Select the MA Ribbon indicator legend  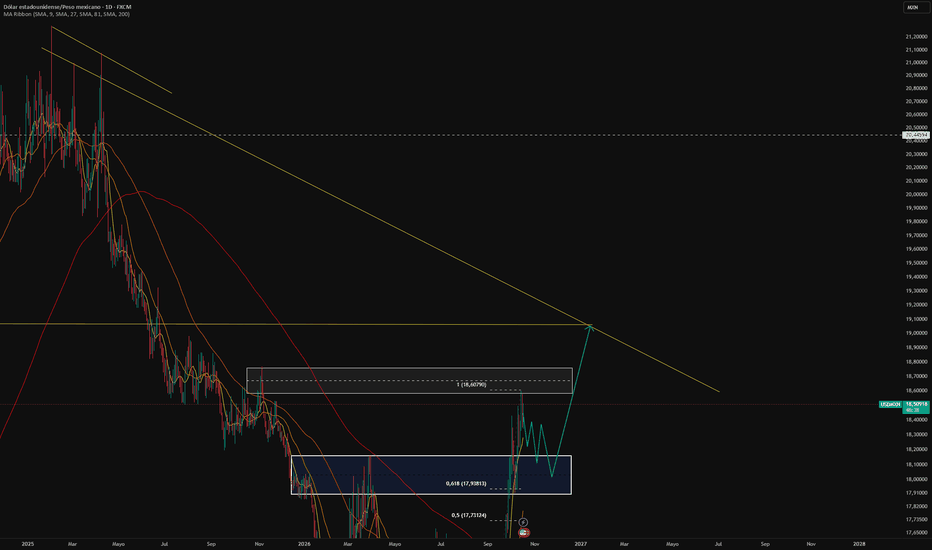pyautogui.click(x=67, y=14)
